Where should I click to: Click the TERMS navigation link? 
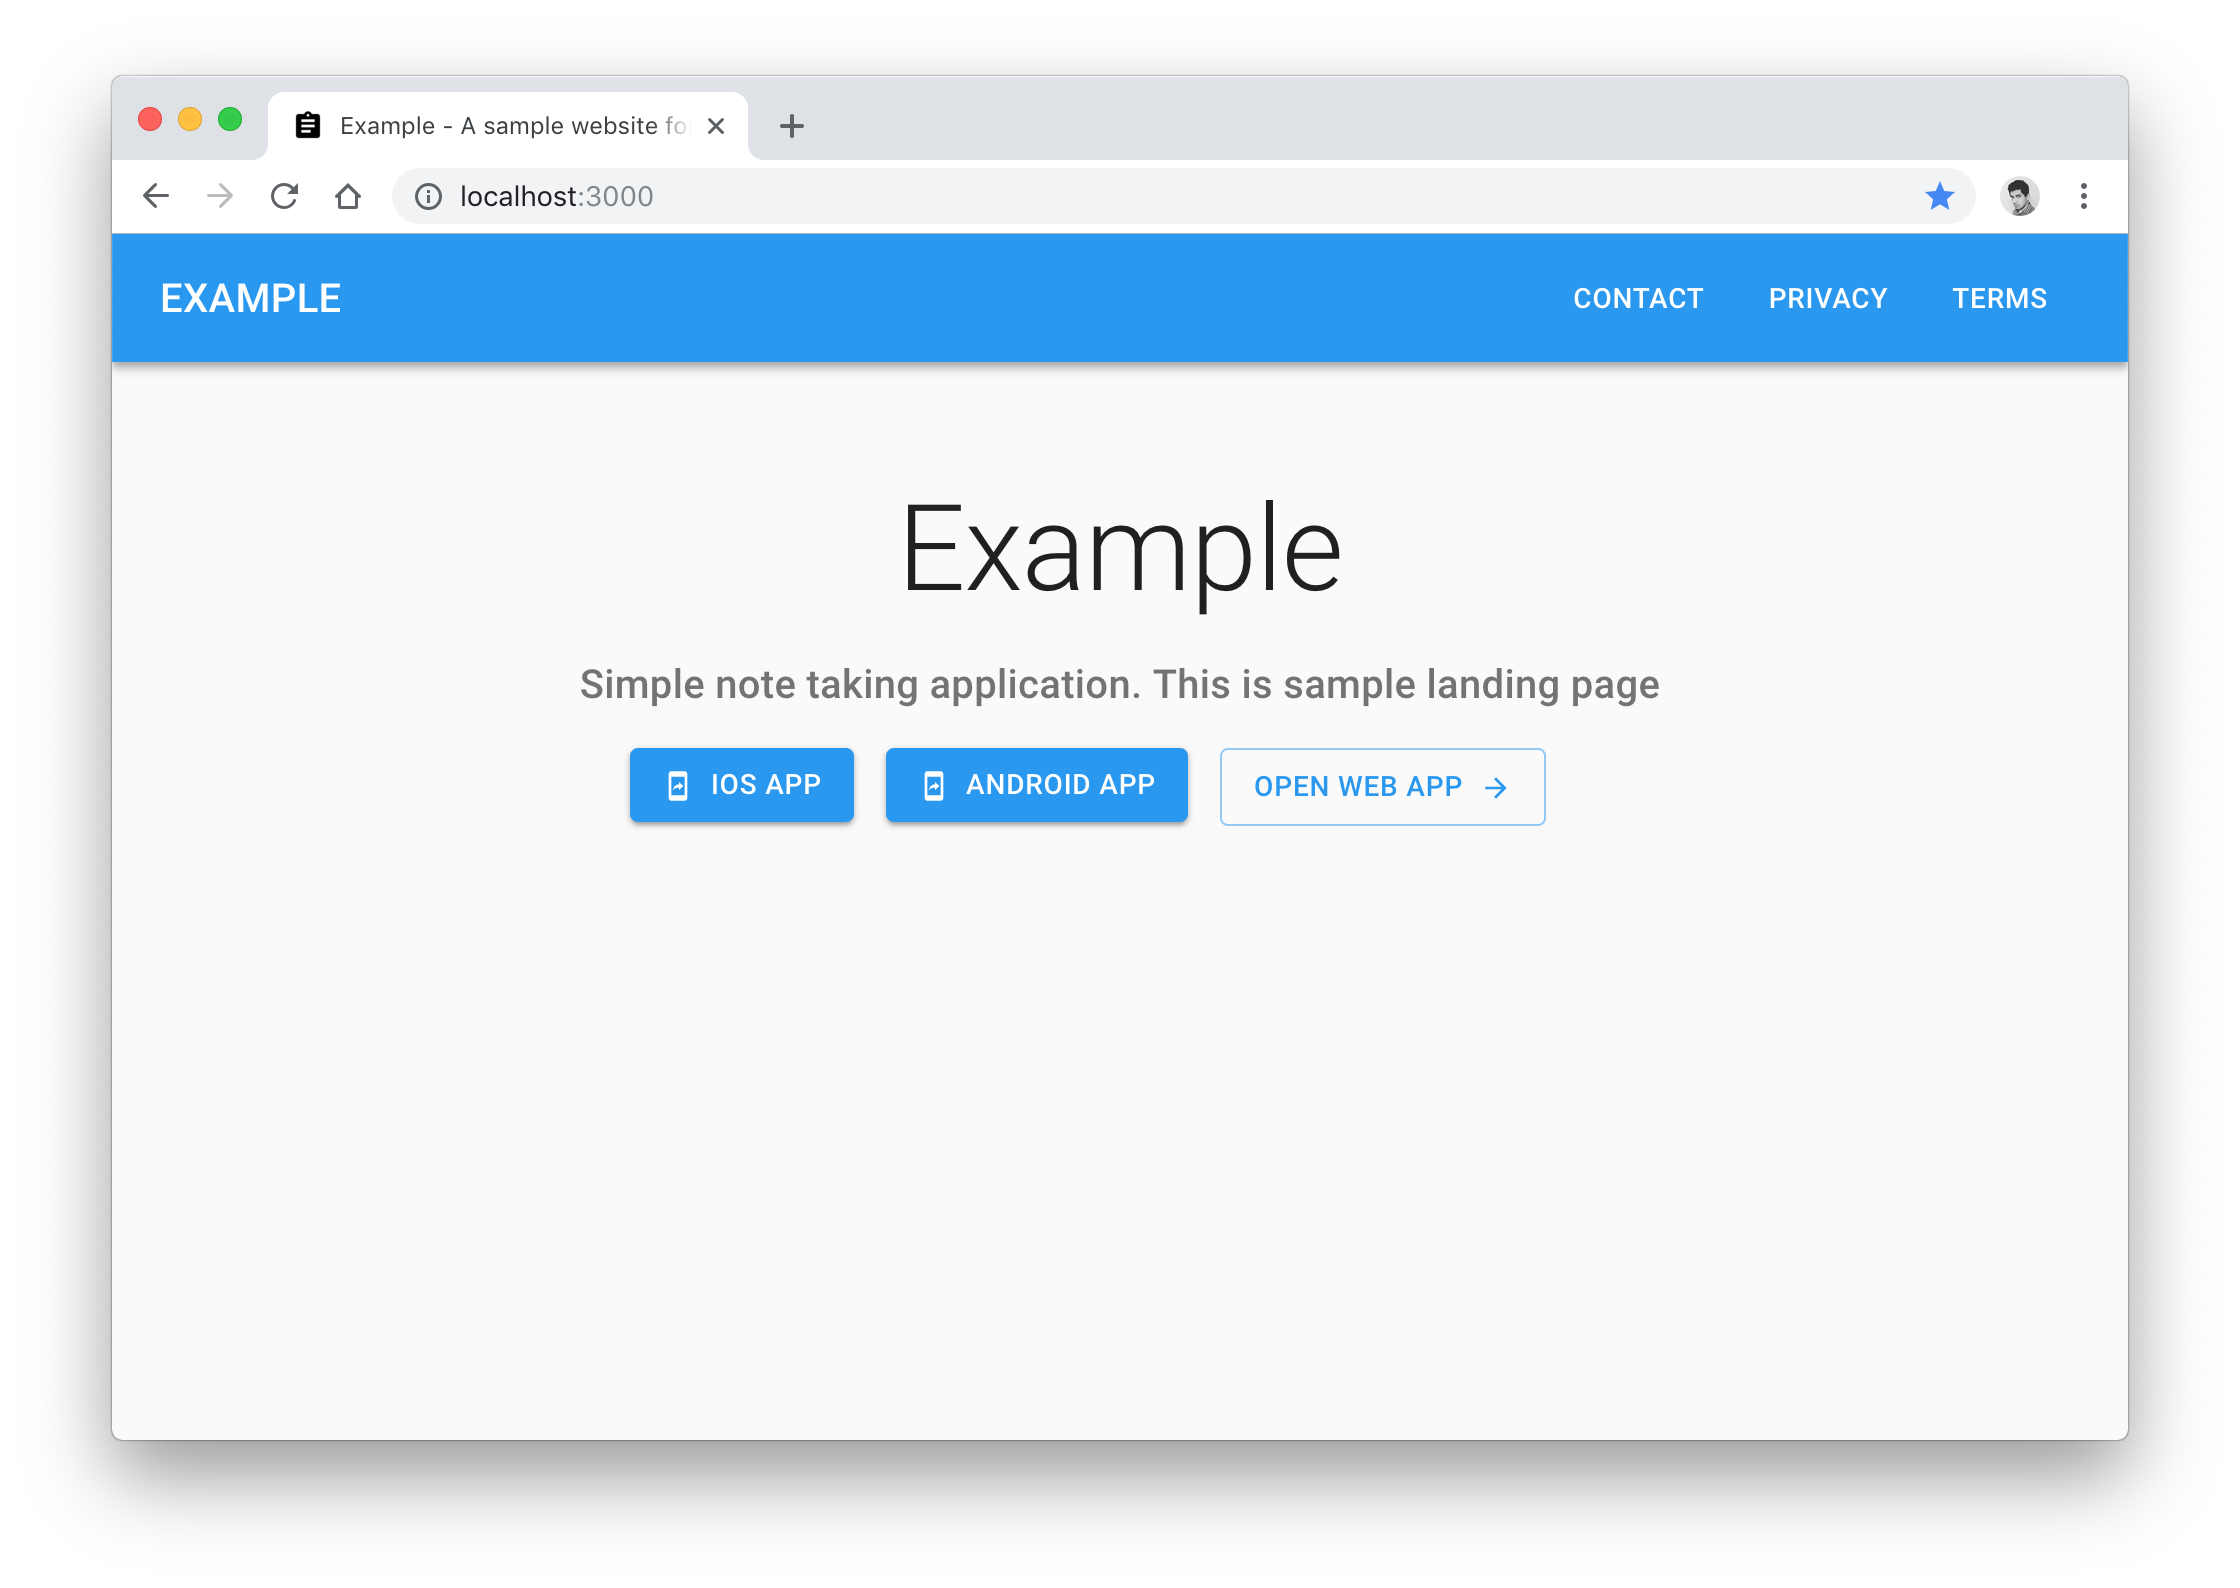[1998, 297]
